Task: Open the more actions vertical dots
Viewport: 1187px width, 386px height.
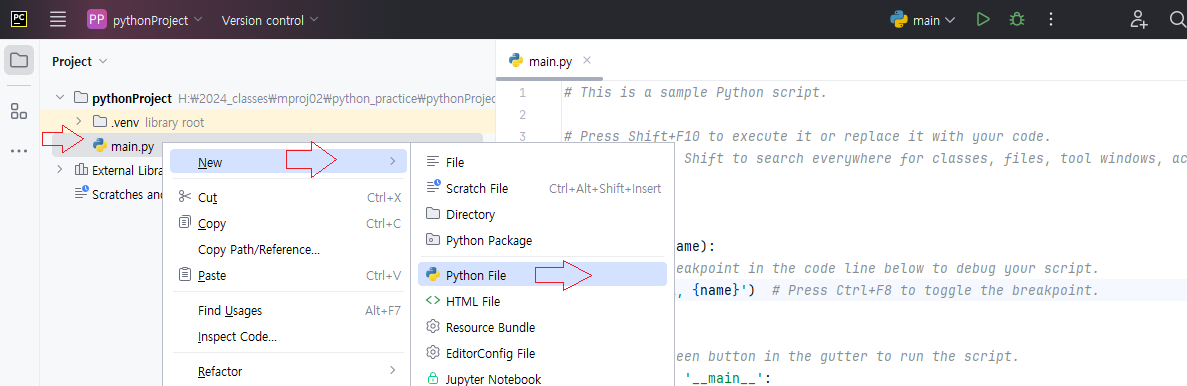Action: pos(1050,20)
